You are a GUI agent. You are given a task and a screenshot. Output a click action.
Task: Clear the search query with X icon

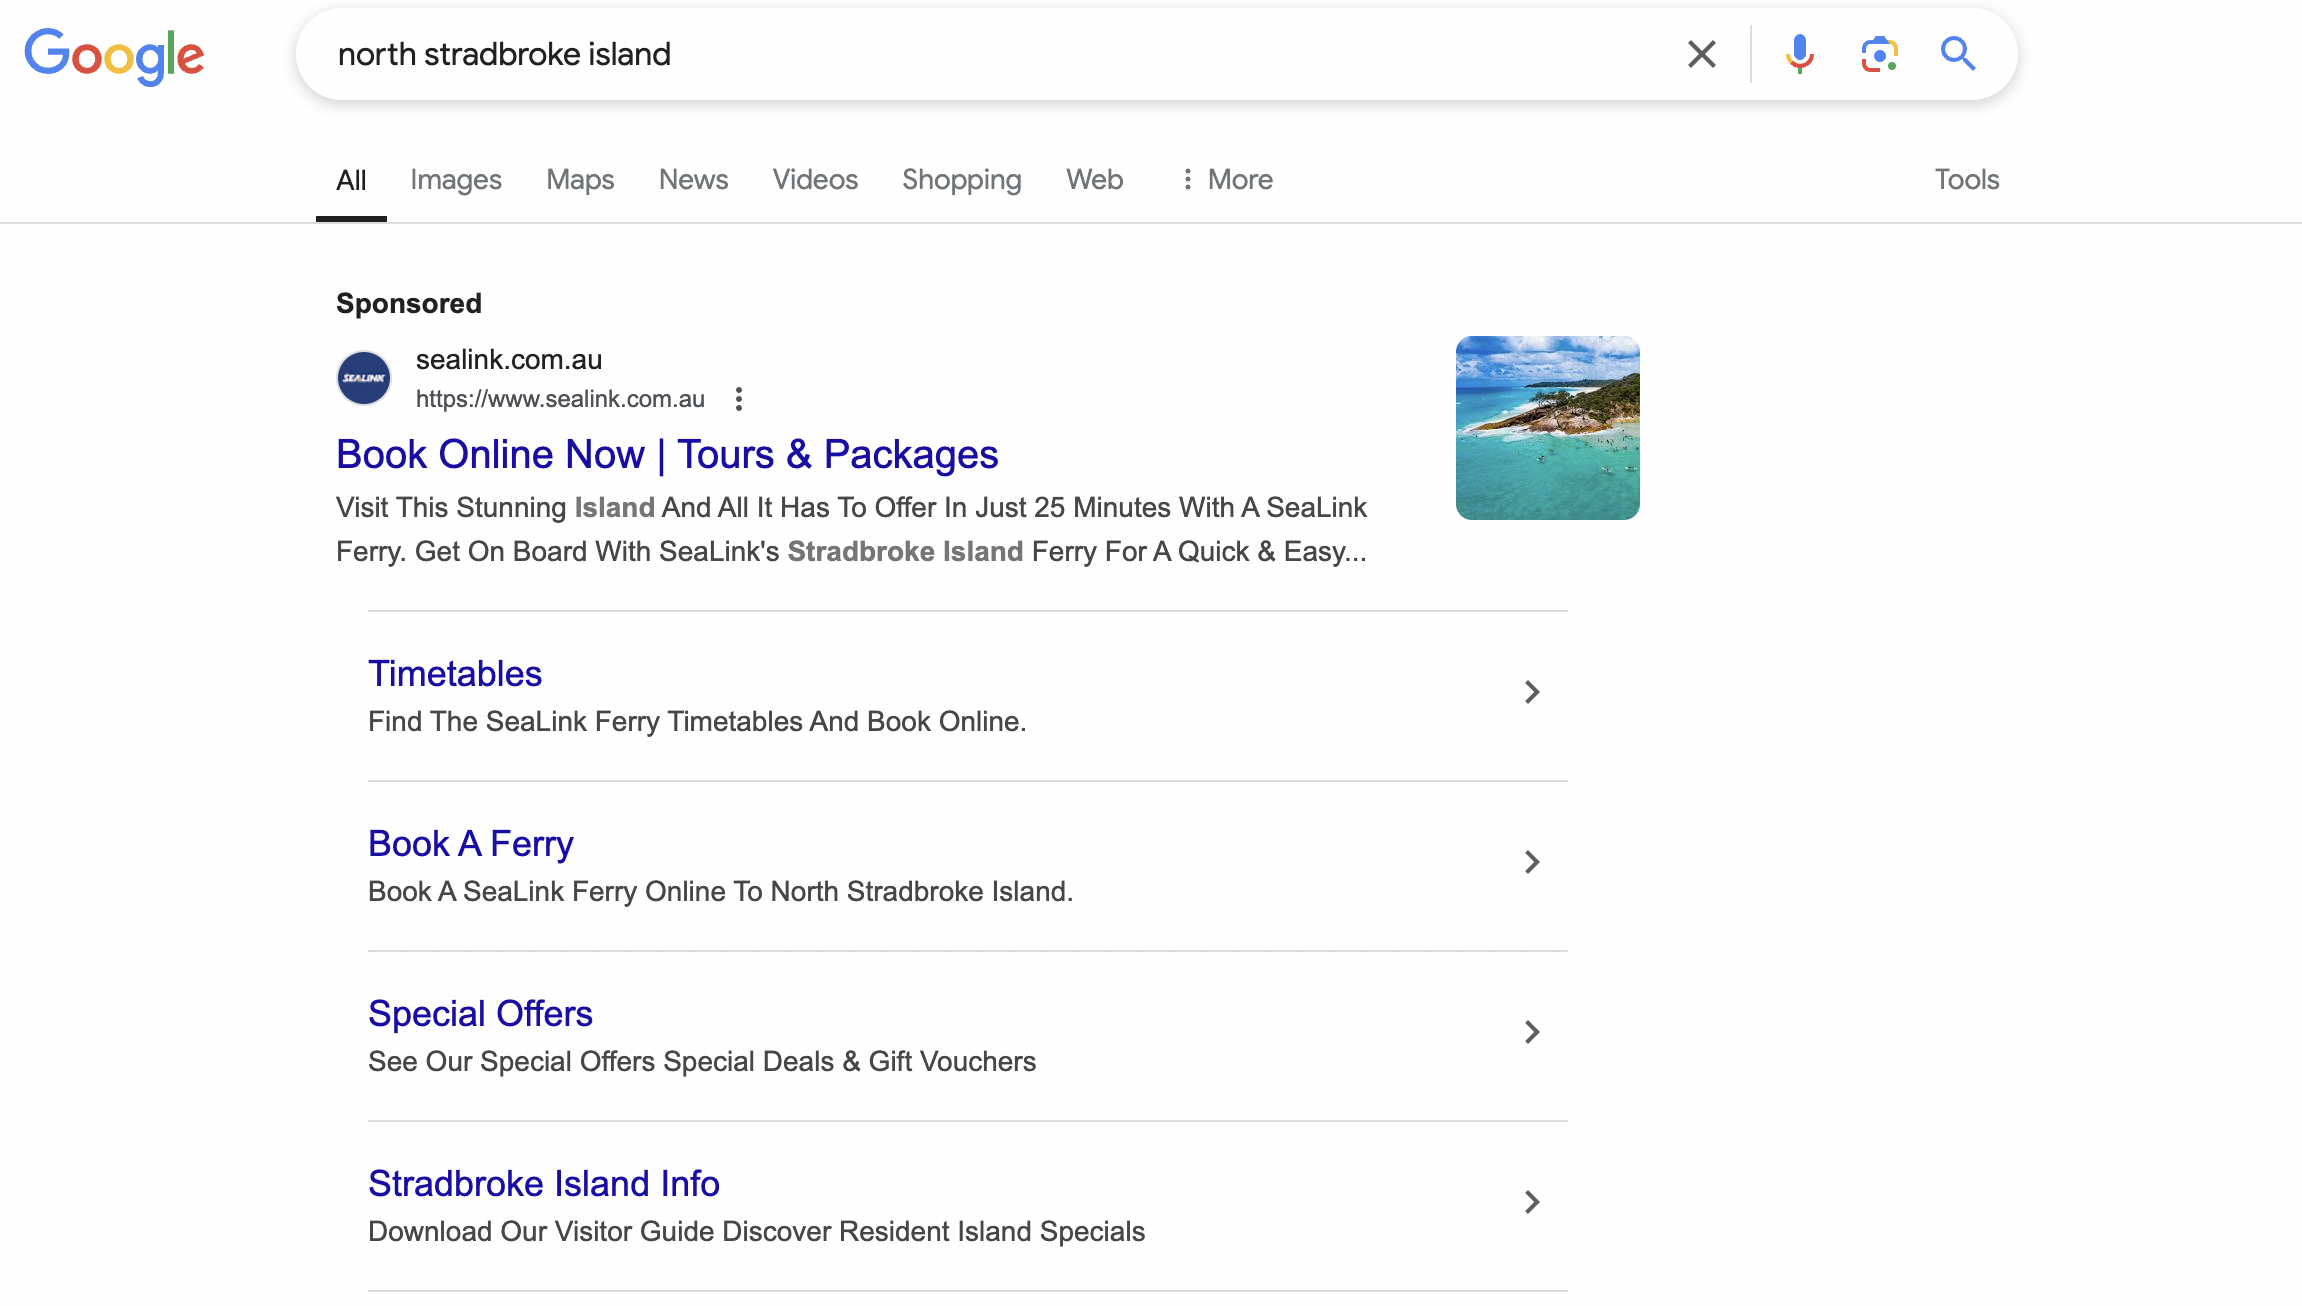(1701, 54)
